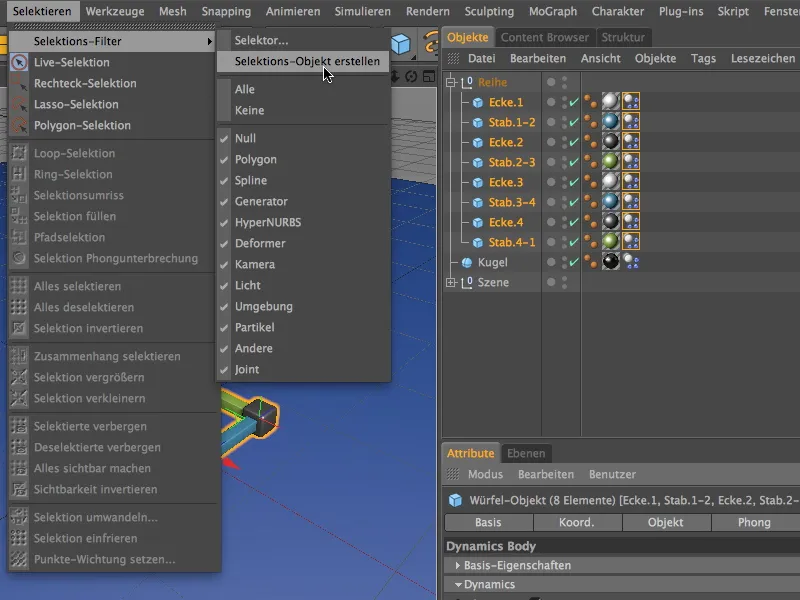Switch to the Content Browser tab

pos(545,37)
